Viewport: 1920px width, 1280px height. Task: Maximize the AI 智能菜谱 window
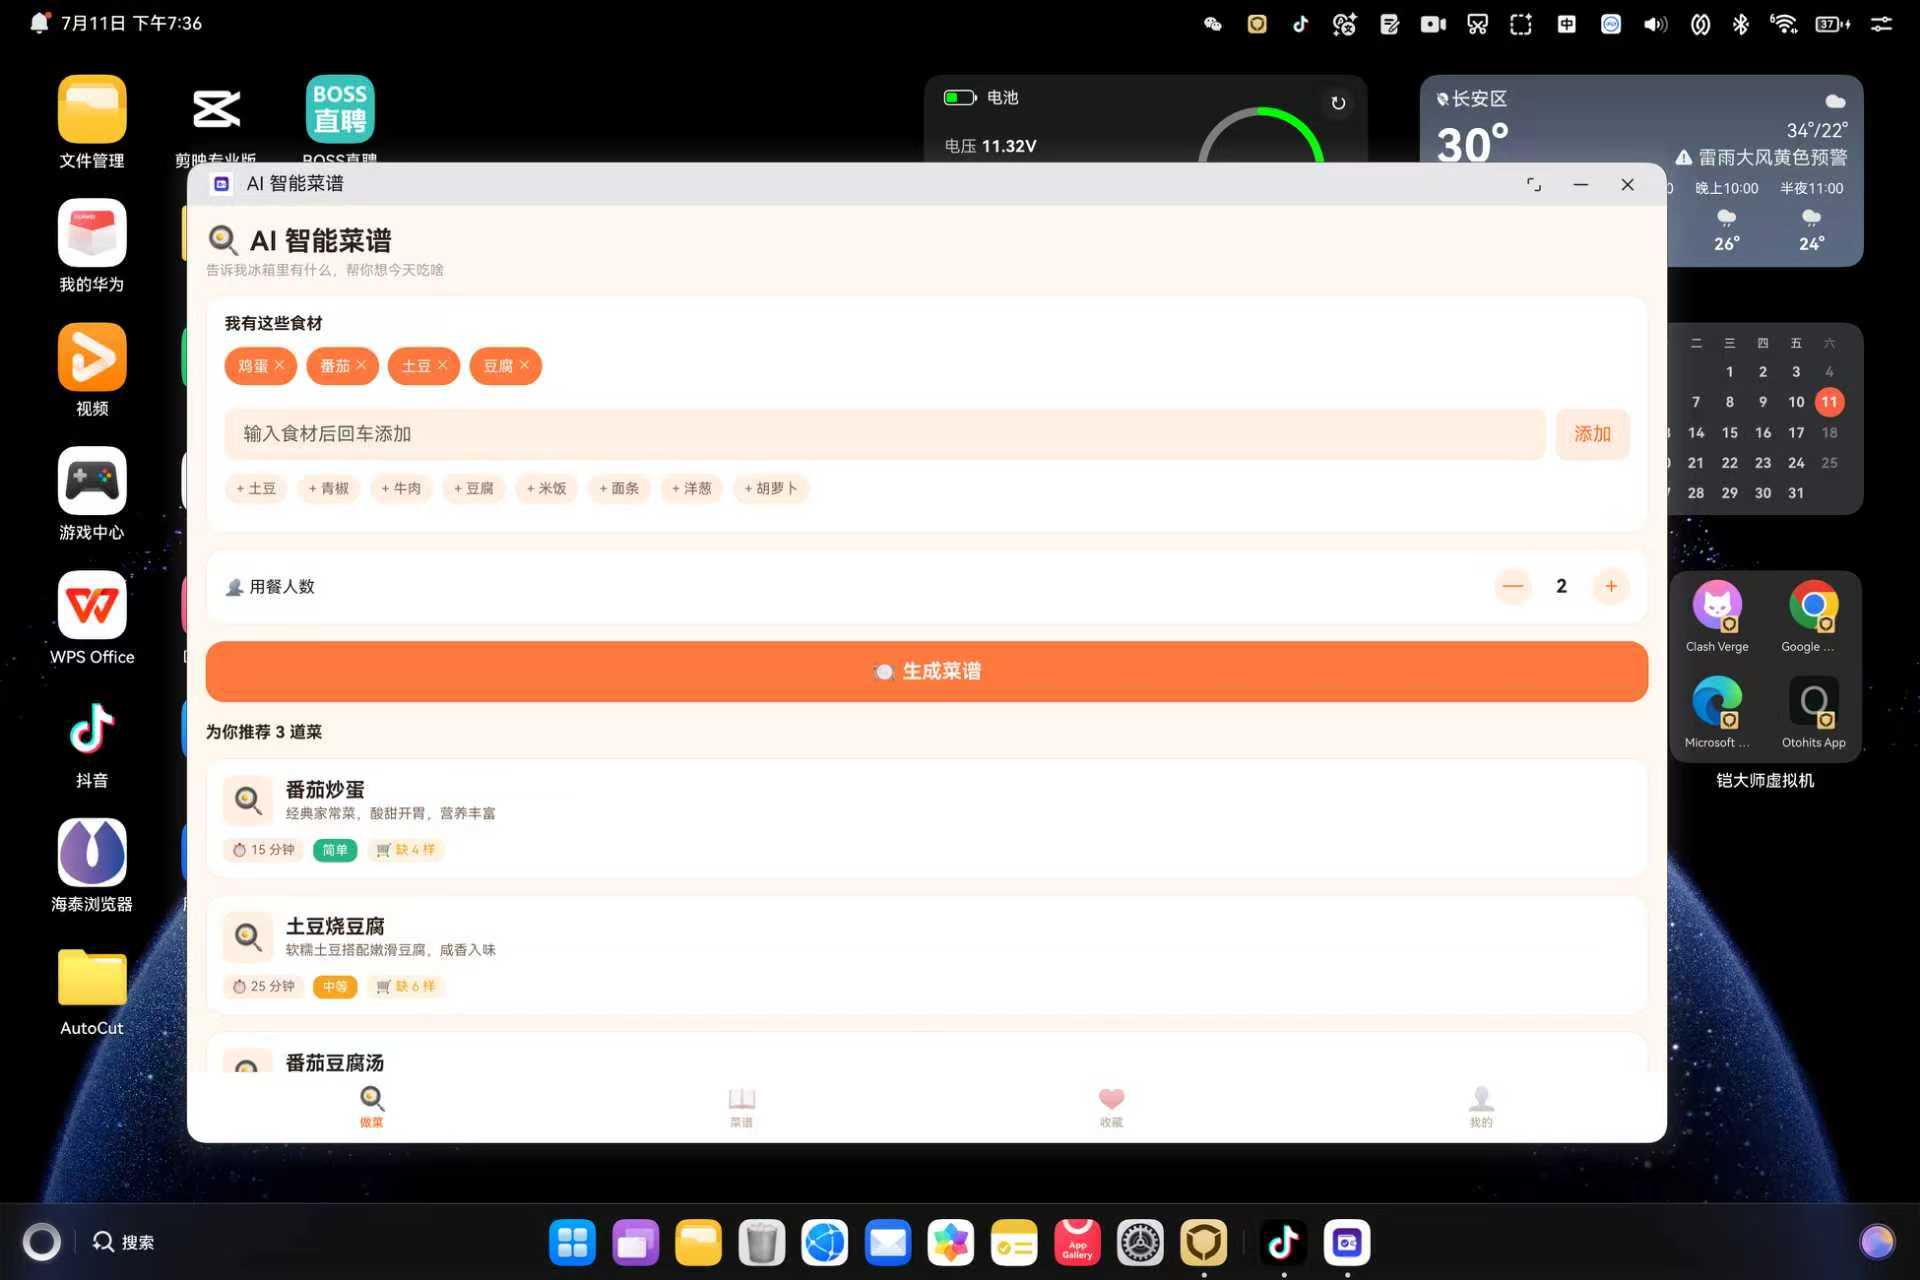[x=1533, y=184]
